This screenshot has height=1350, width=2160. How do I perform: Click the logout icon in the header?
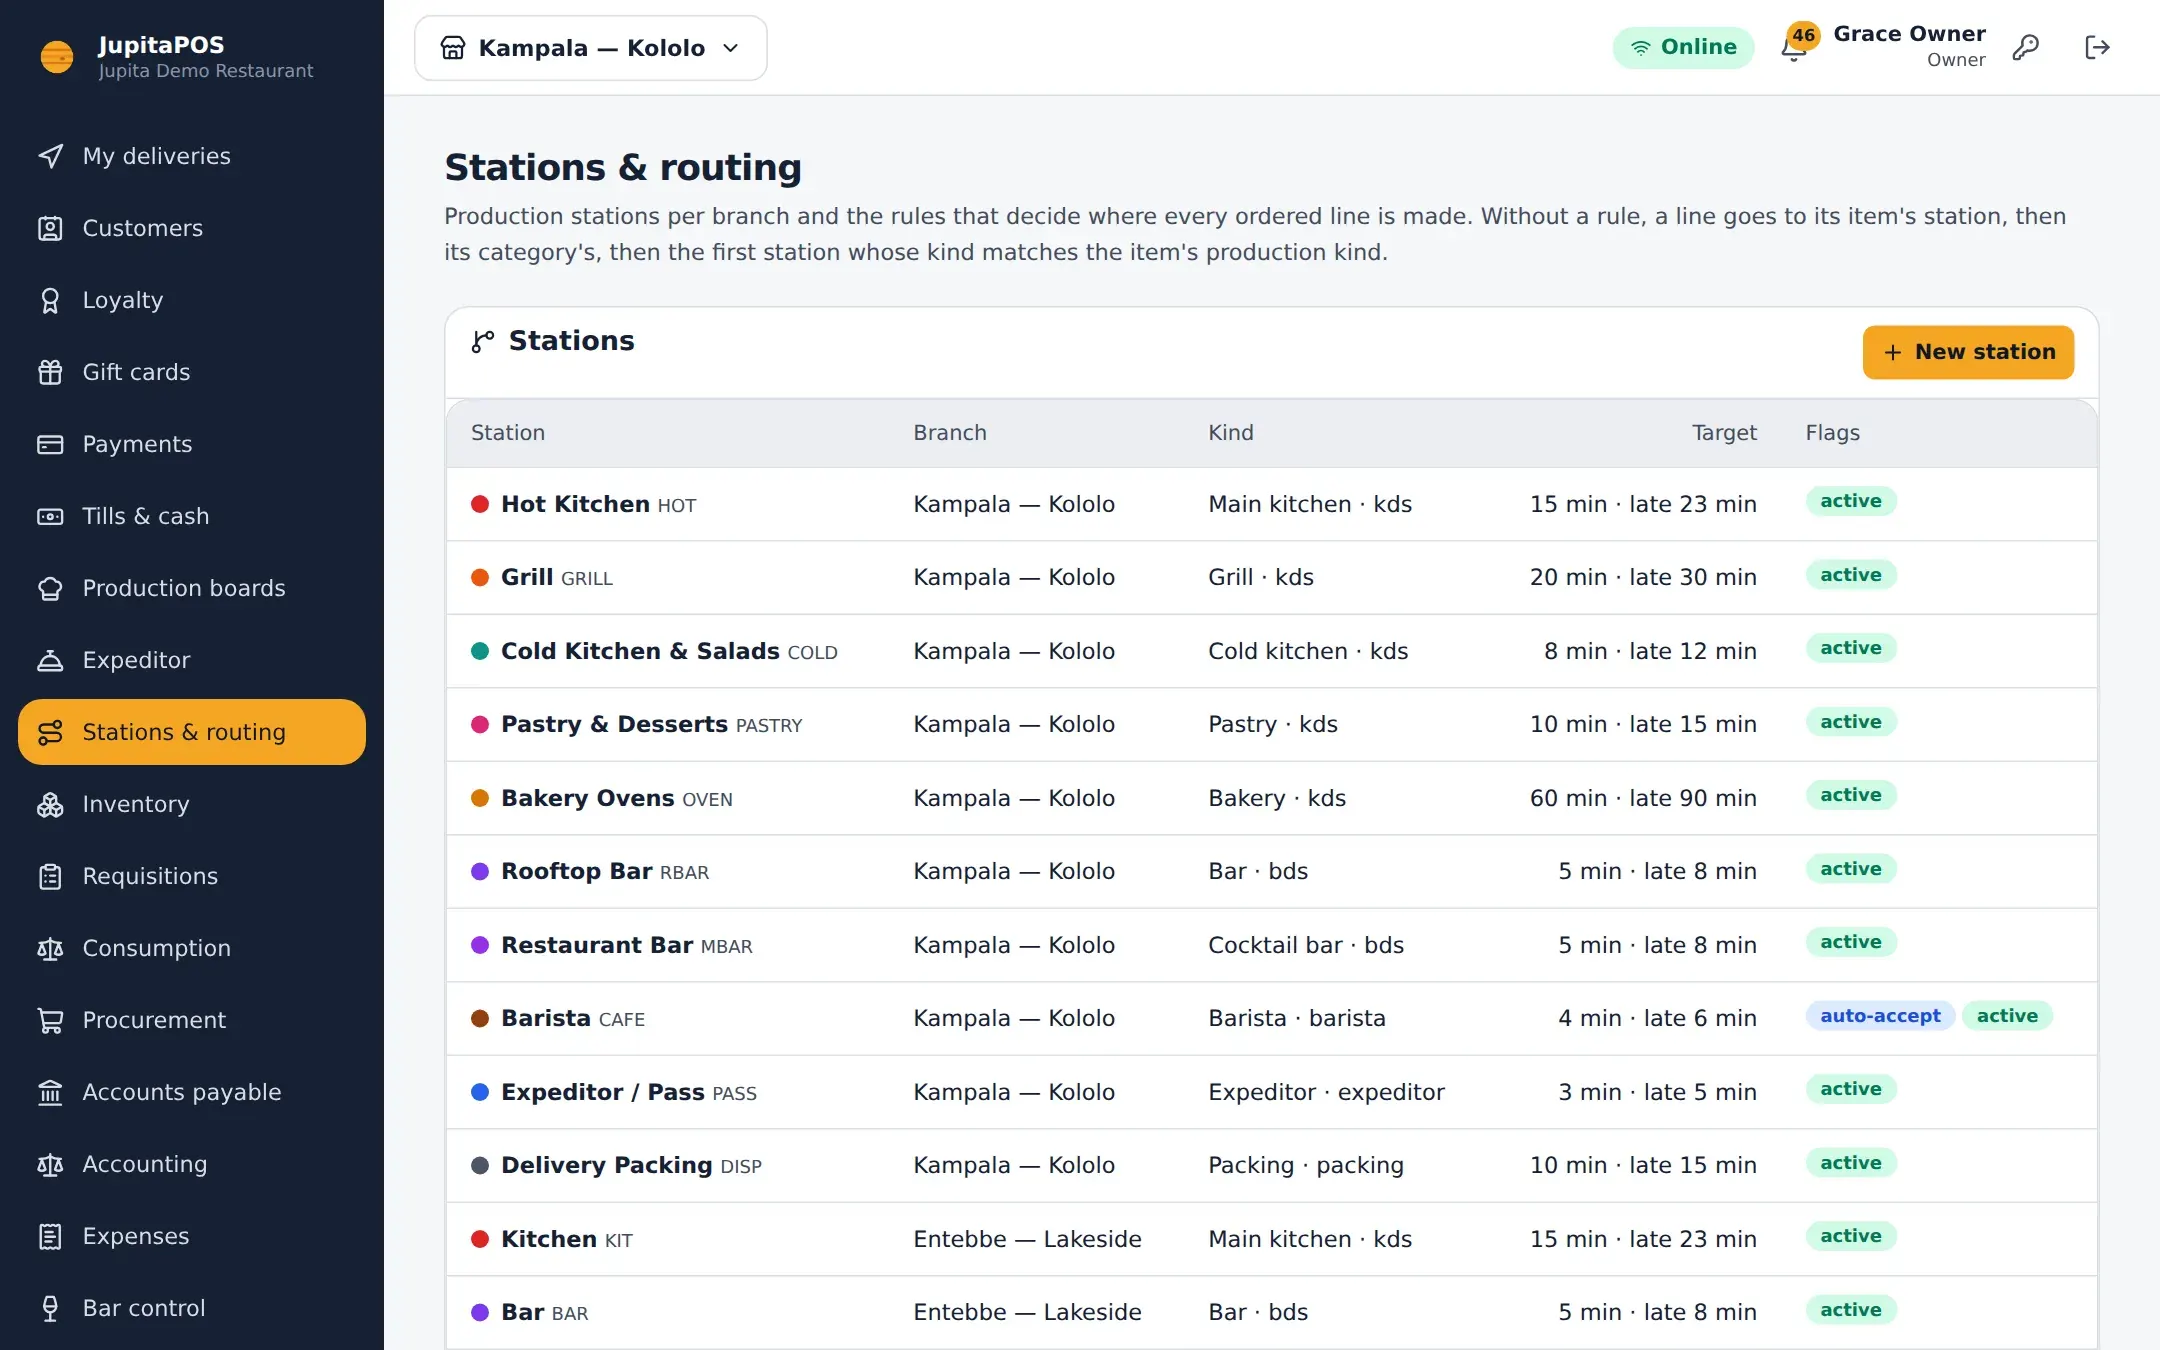click(2097, 47)
